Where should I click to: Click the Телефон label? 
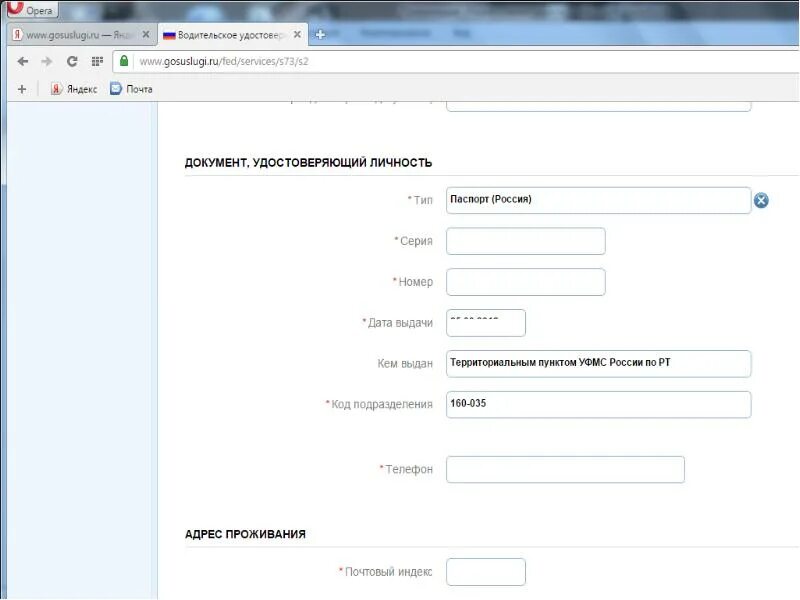tap(409, 469)
